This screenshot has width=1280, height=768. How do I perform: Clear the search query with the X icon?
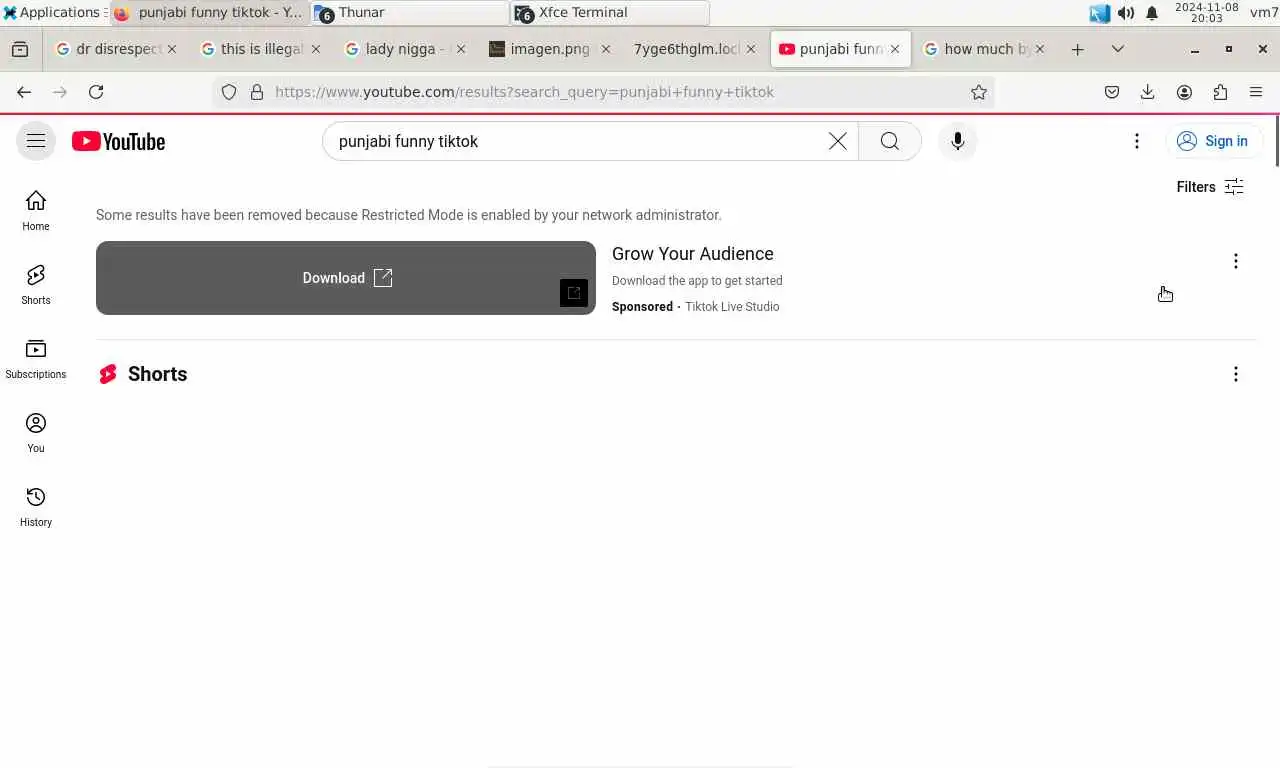click(x=837, y=141)
